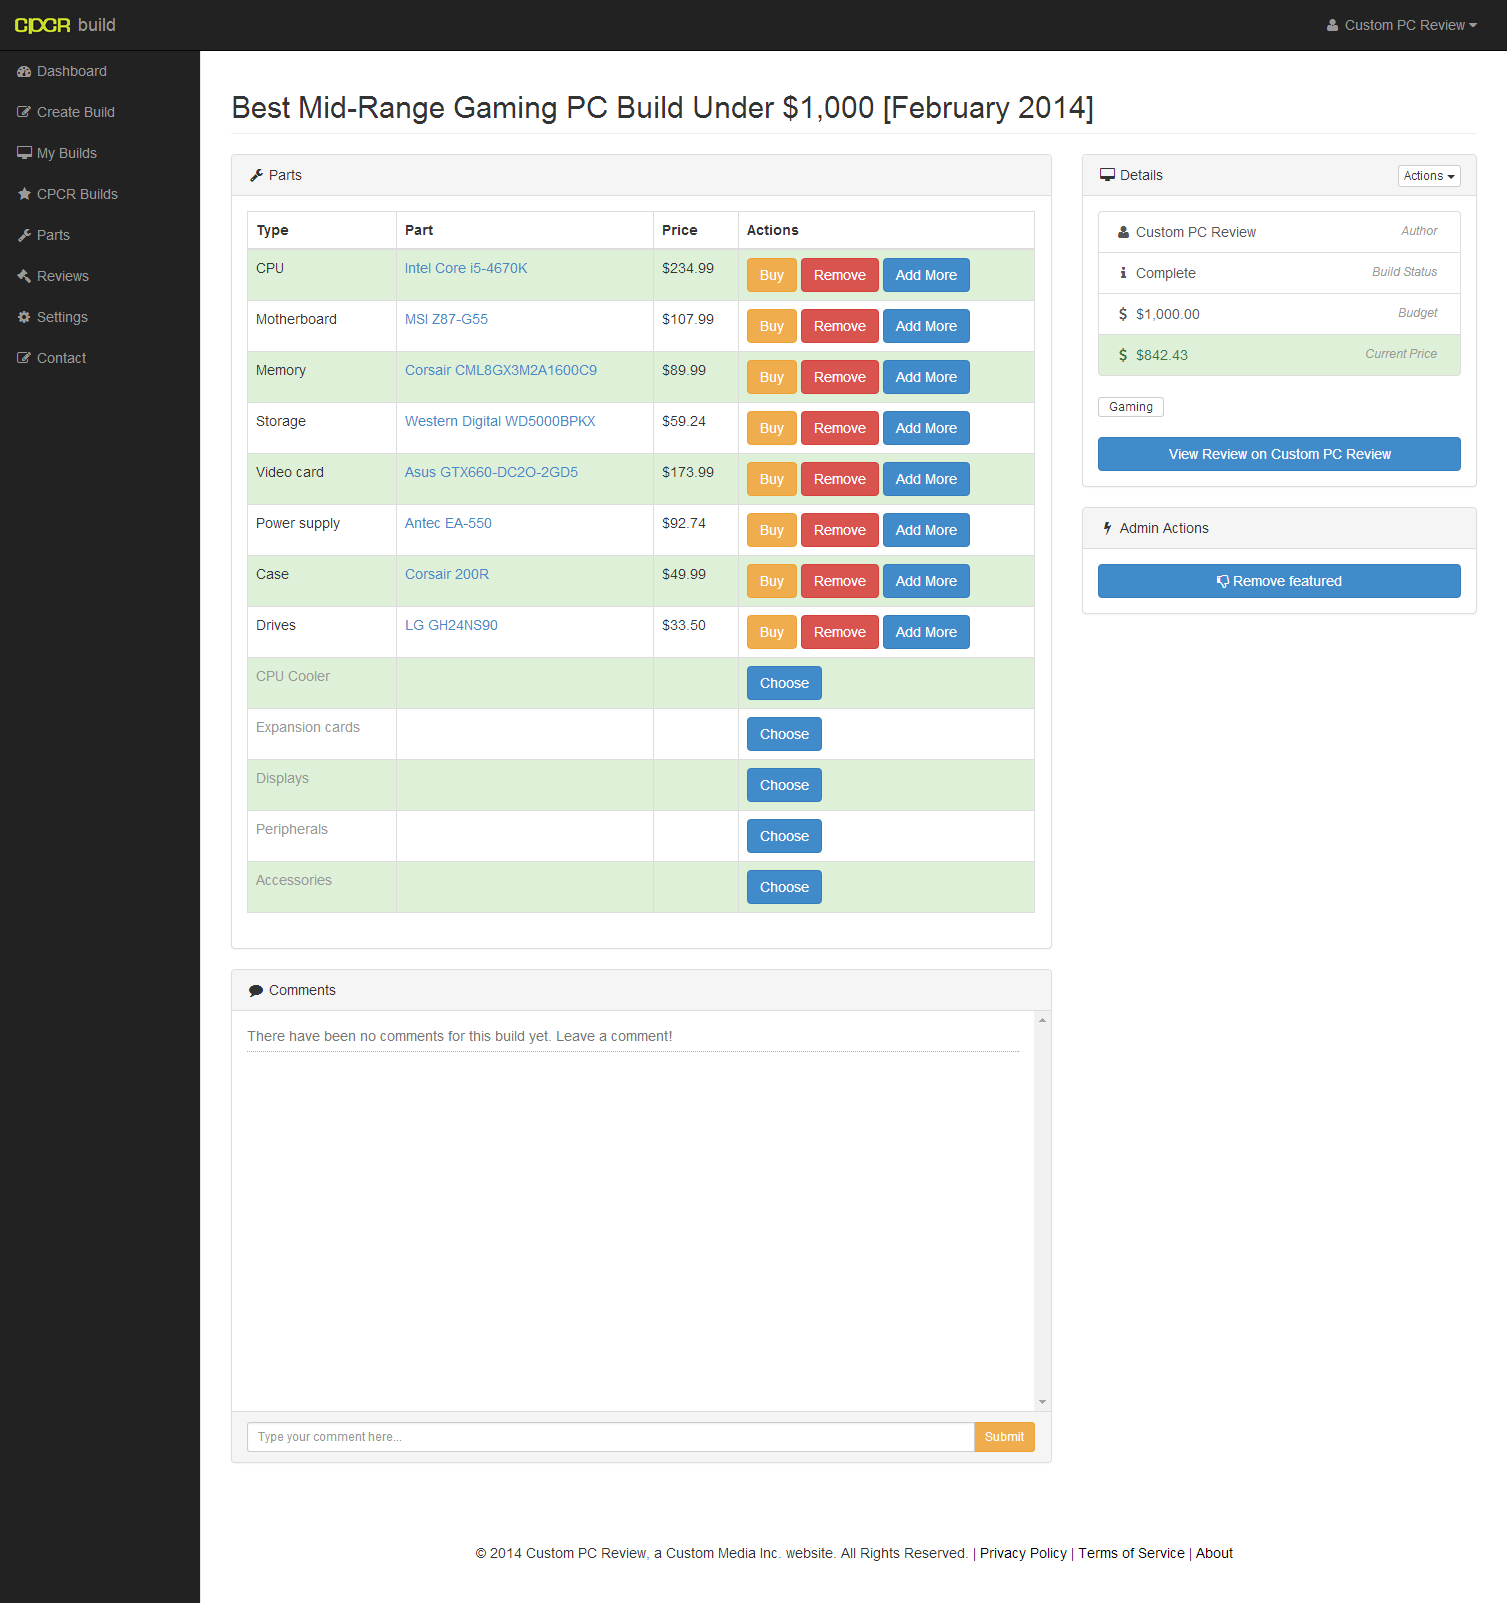
Task: Click Add More for the CPU row
Action: (926, 275)
